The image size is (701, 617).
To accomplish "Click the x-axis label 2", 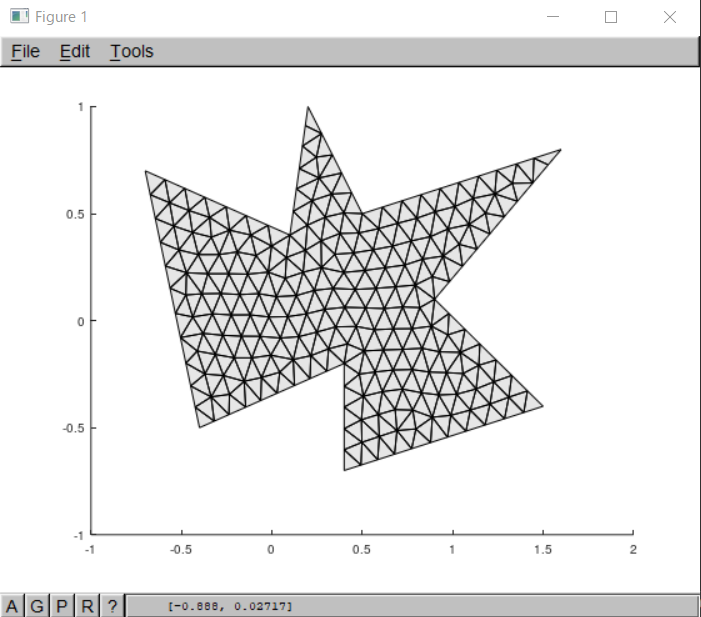I will coord(633,549).
